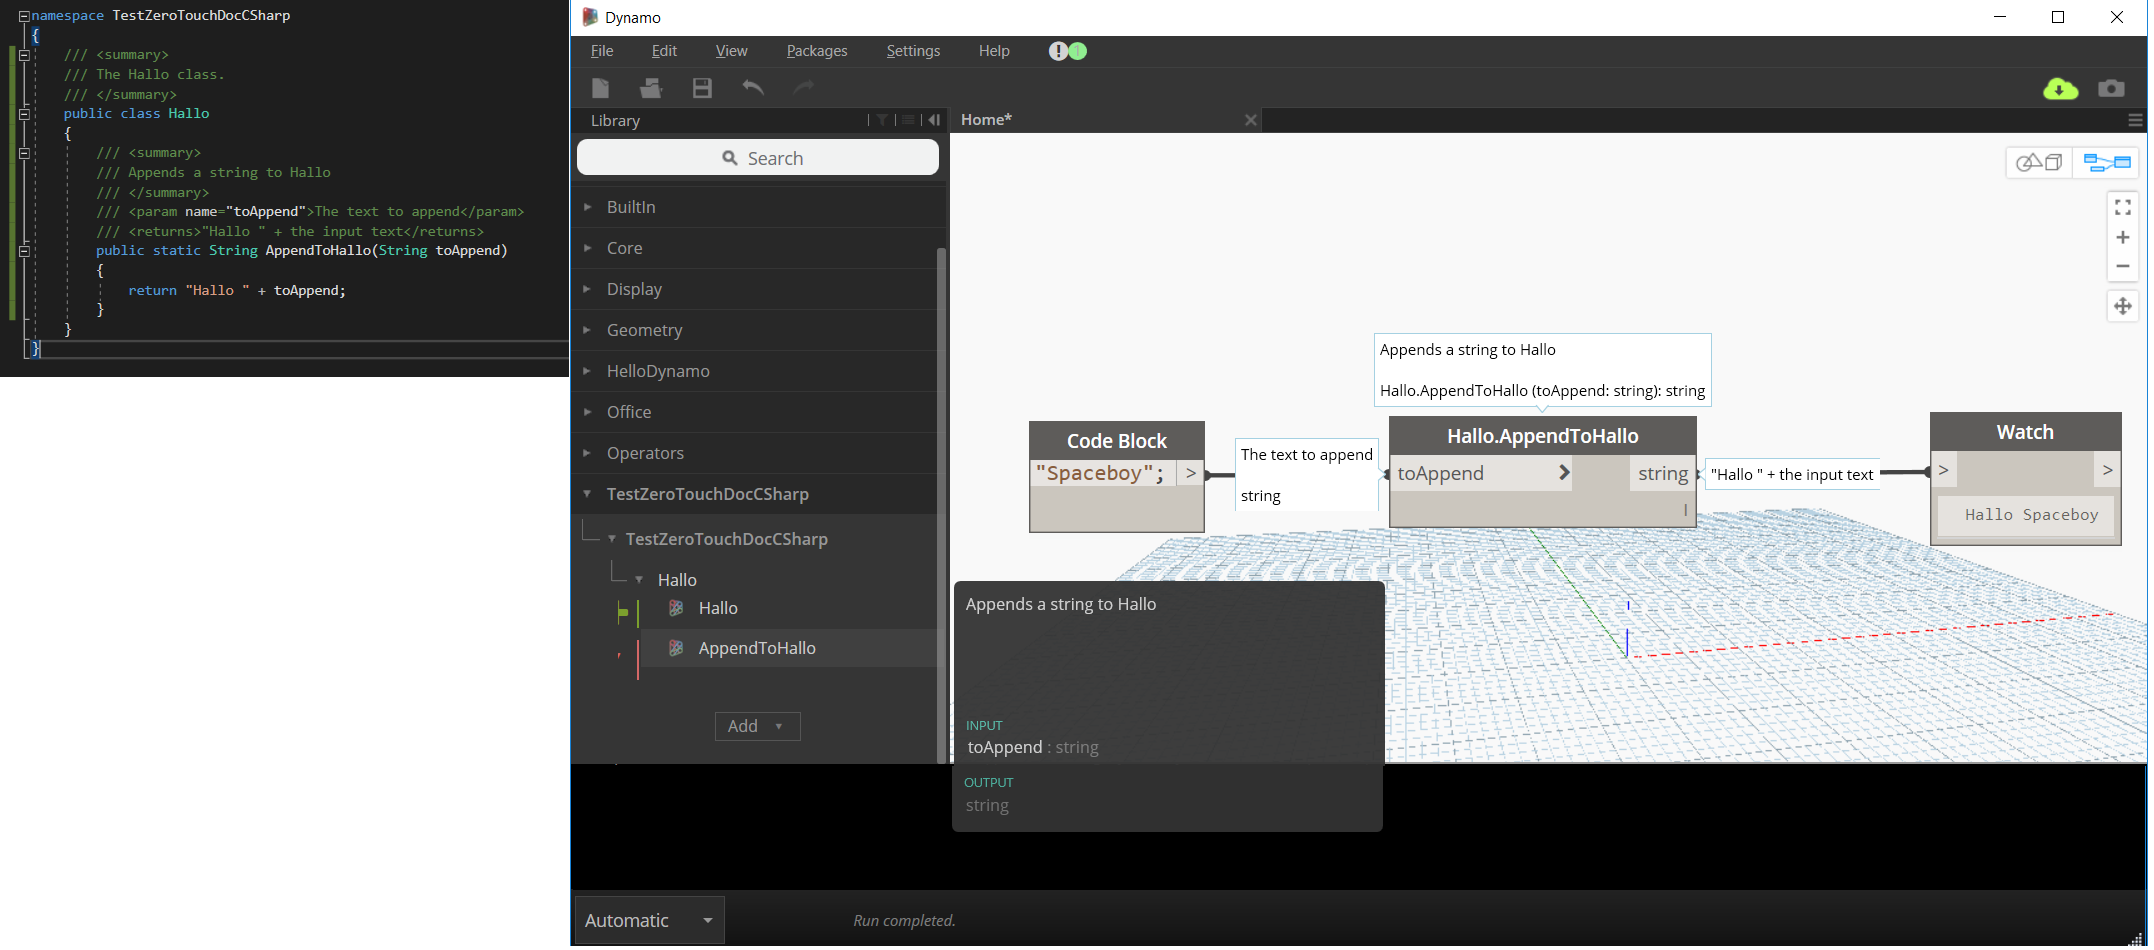The image size is (2154, 950).
Task: Click the Library list view icon
Action: coord(908,120)
